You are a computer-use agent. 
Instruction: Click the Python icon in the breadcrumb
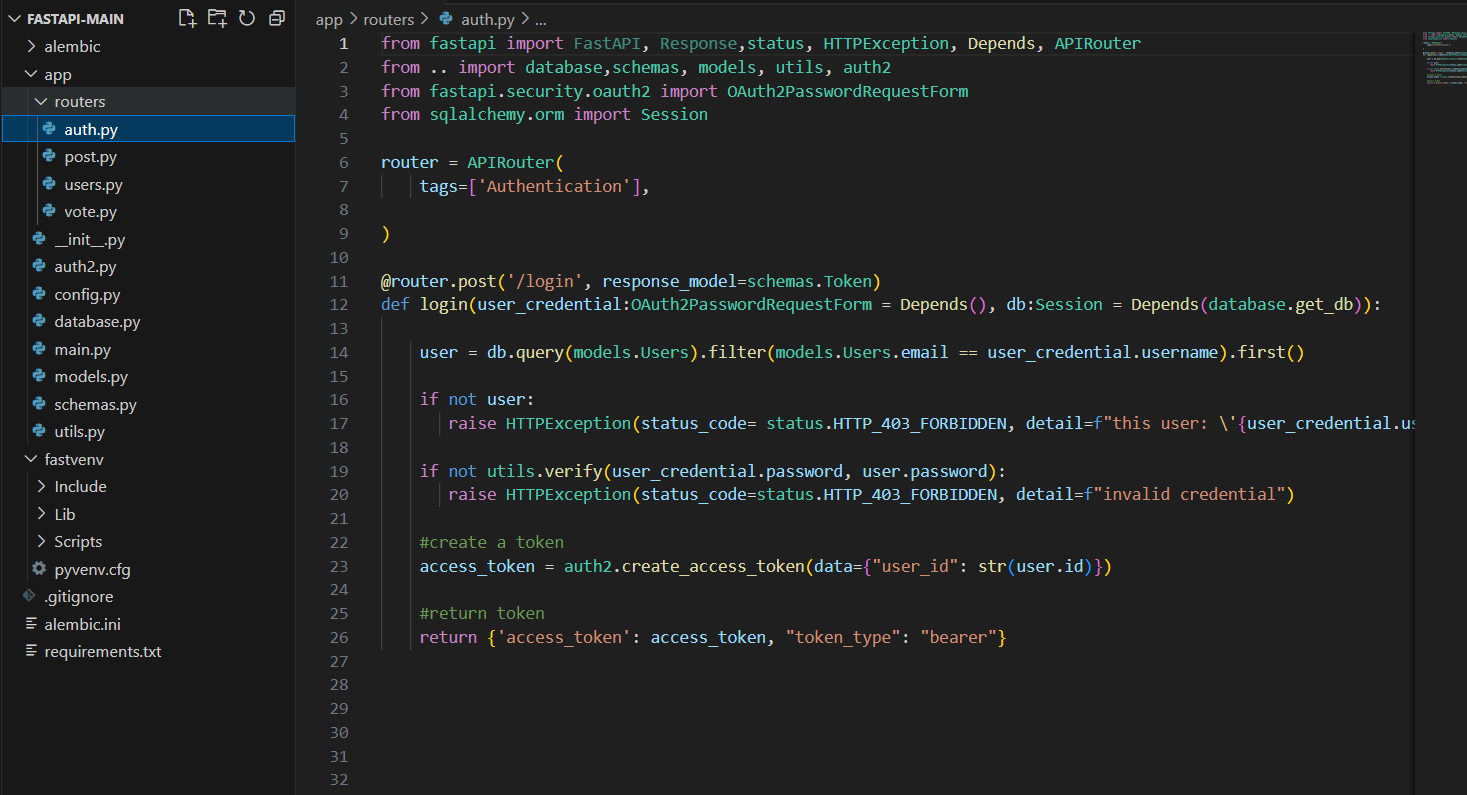446,19
